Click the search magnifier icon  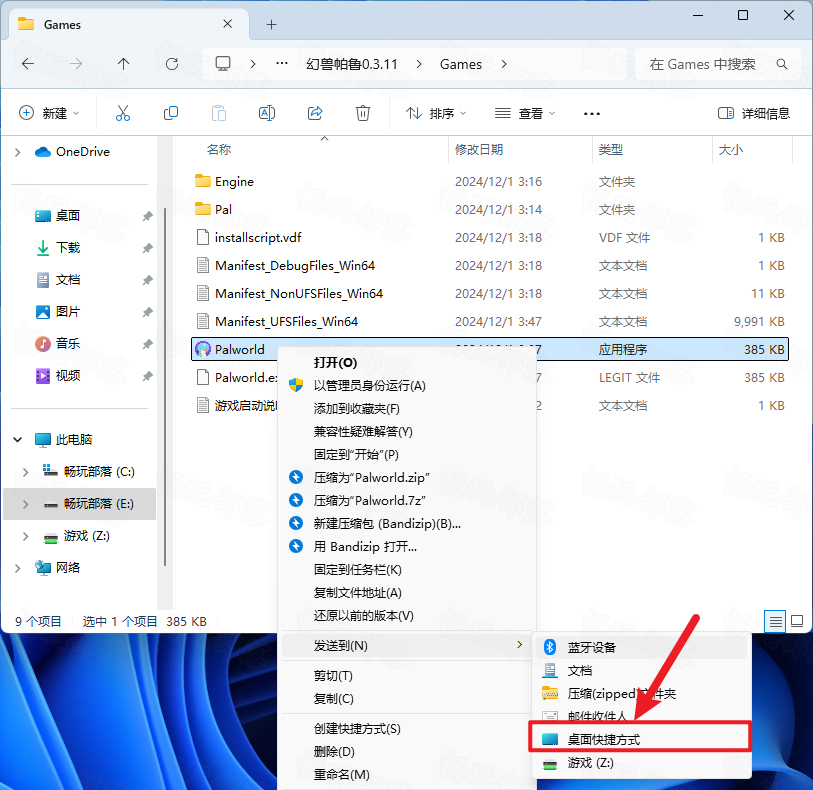click(782, 64)
